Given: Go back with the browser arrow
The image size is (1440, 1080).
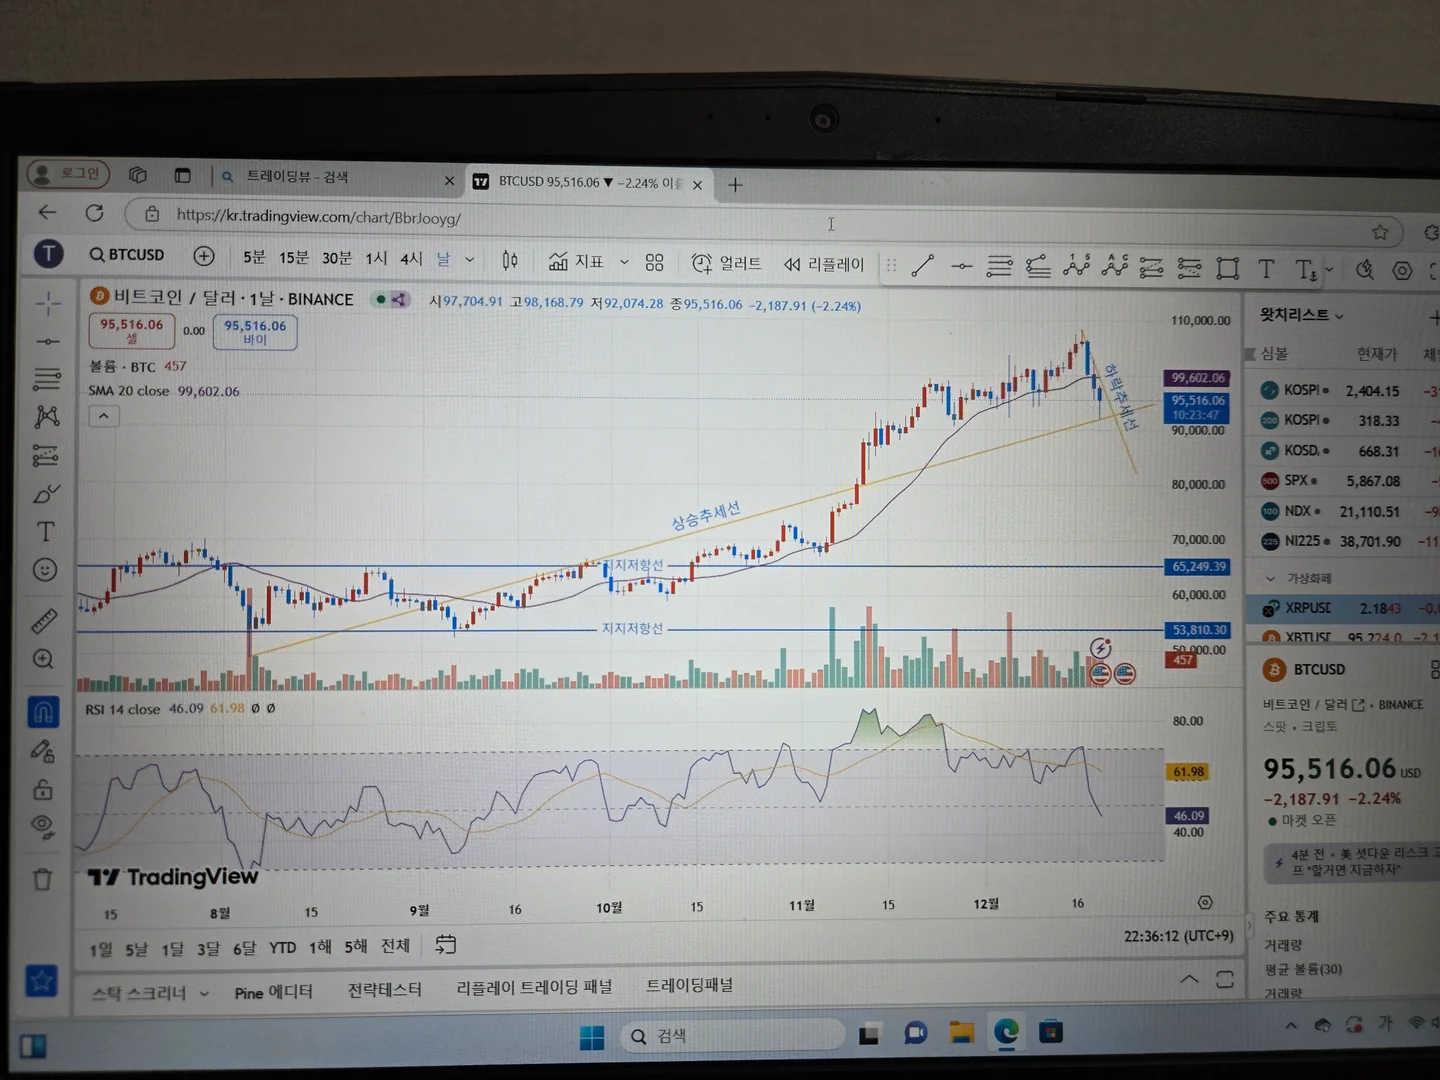Looking at the screenshot, I should [x=47, y=212].
